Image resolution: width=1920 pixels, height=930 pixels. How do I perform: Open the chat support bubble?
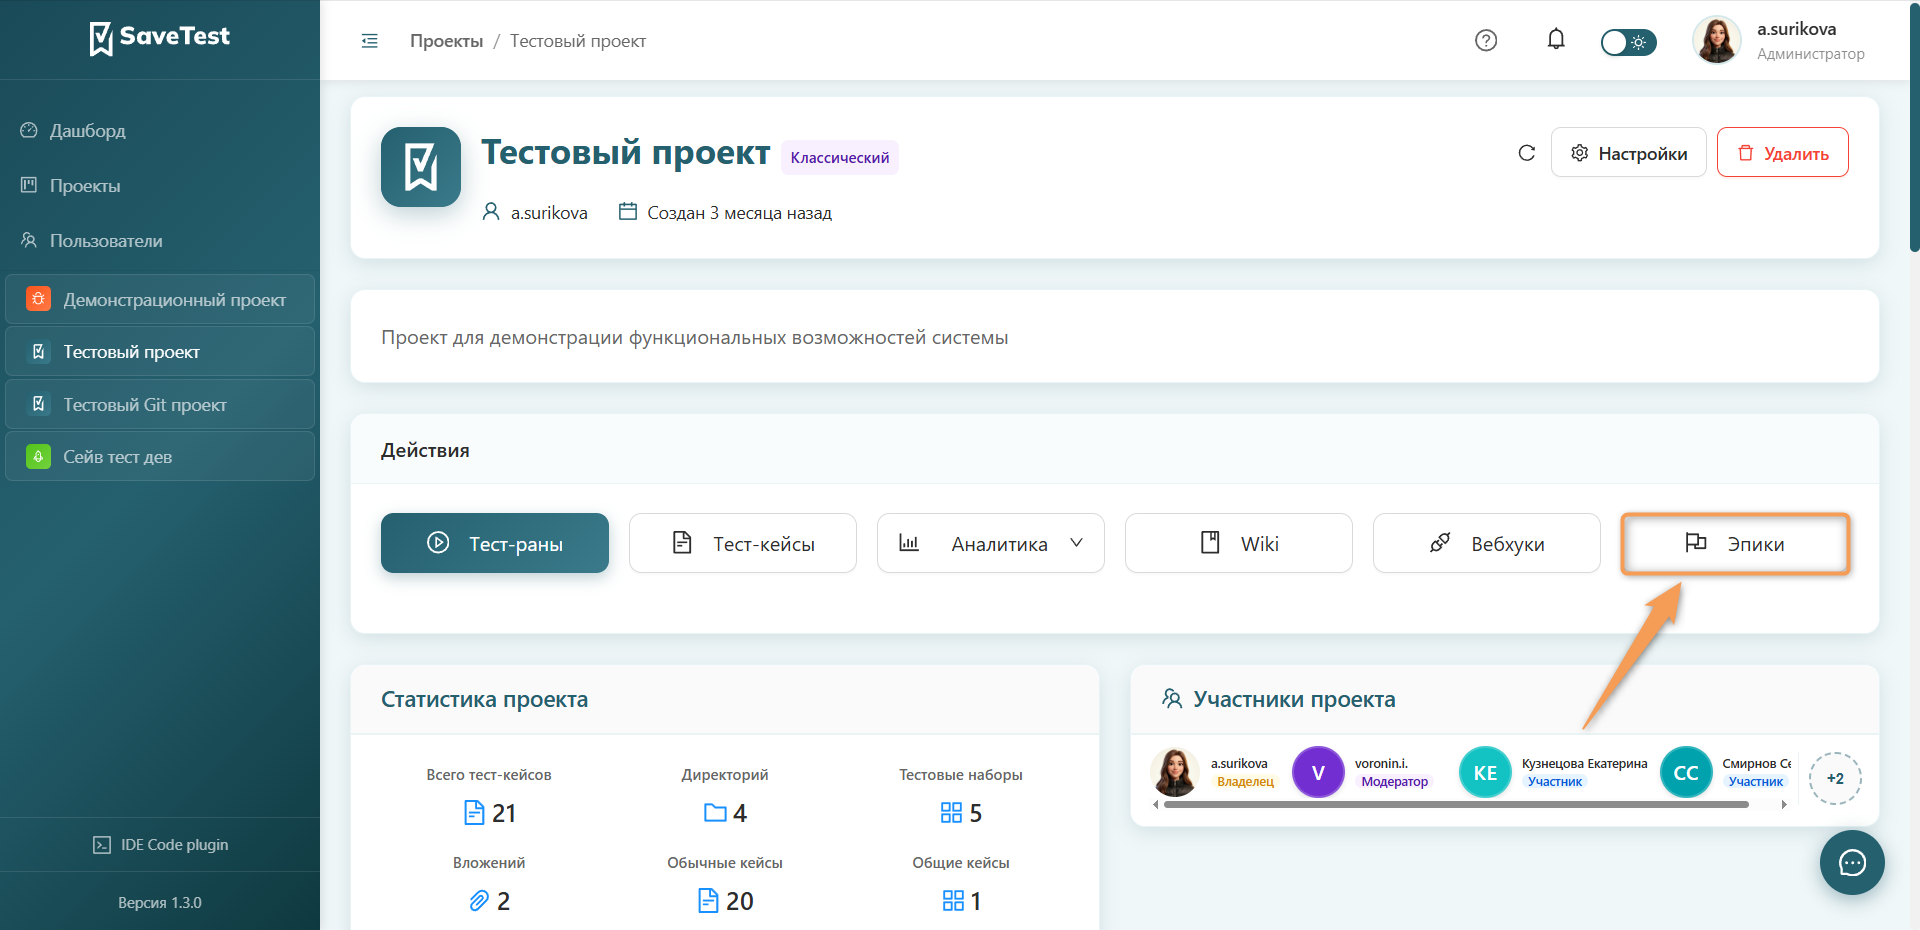coord(1852,862)
